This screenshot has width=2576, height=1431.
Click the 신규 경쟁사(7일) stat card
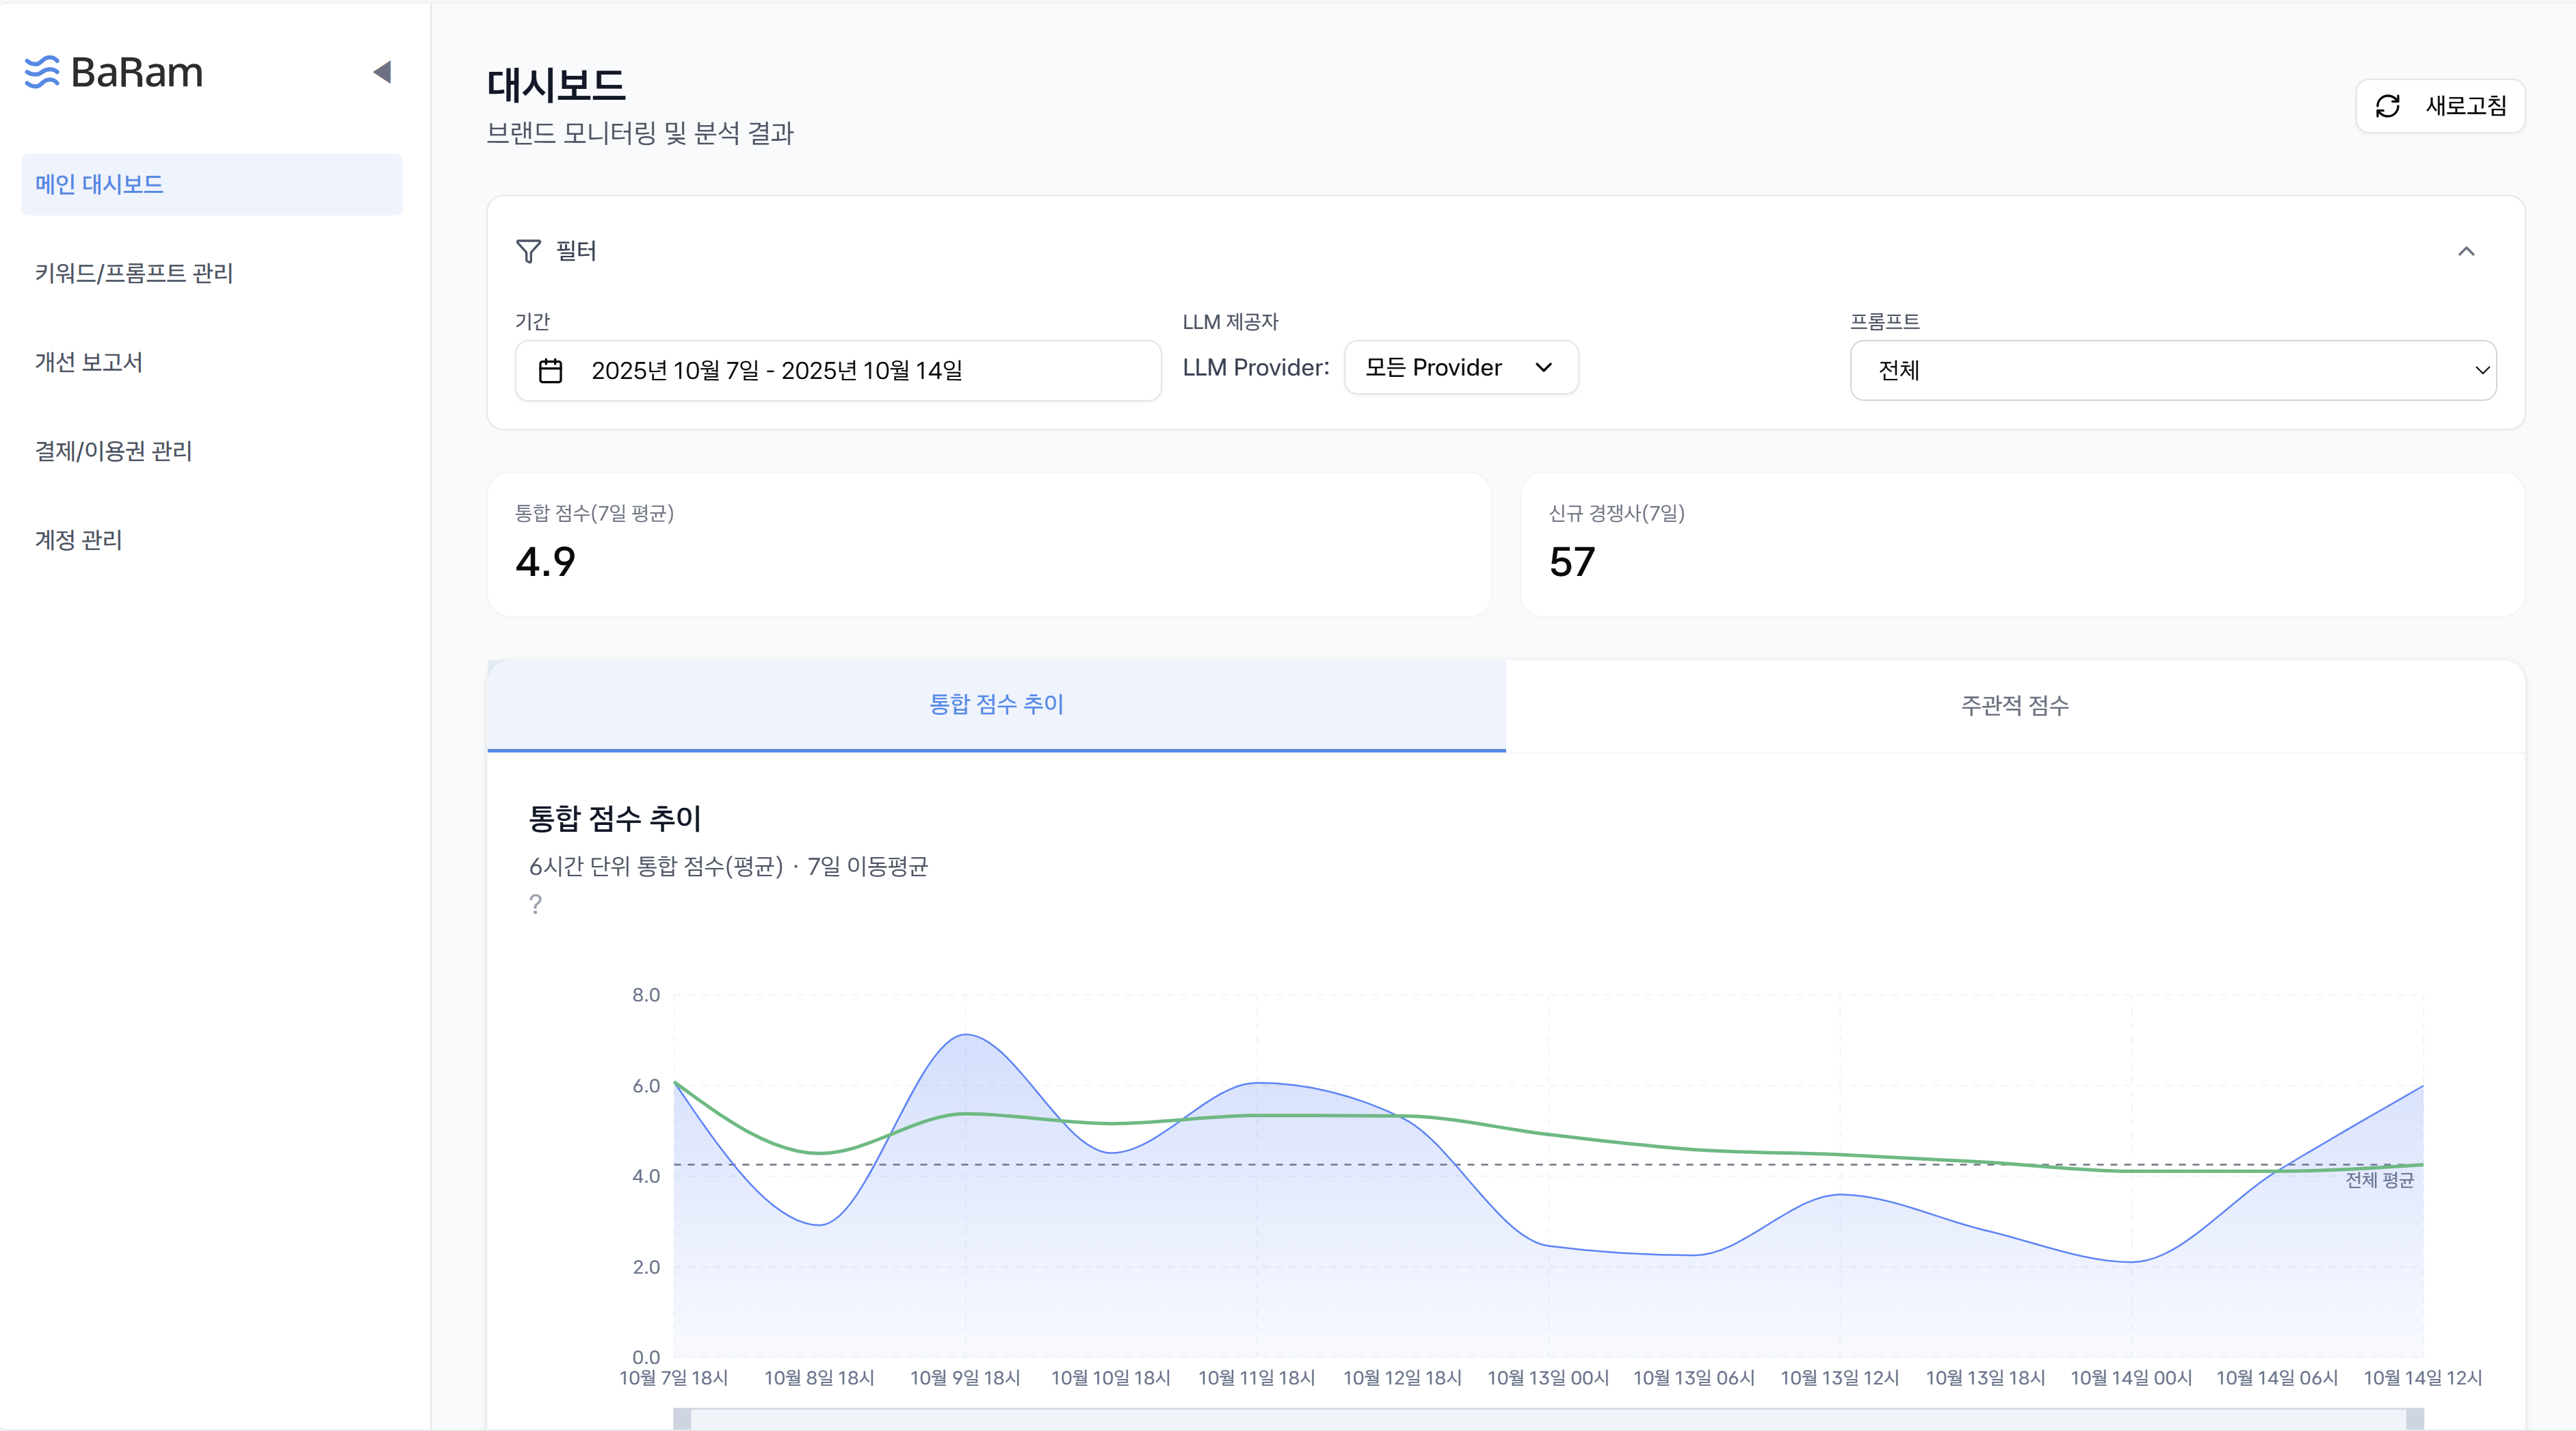click(2023, 544)
